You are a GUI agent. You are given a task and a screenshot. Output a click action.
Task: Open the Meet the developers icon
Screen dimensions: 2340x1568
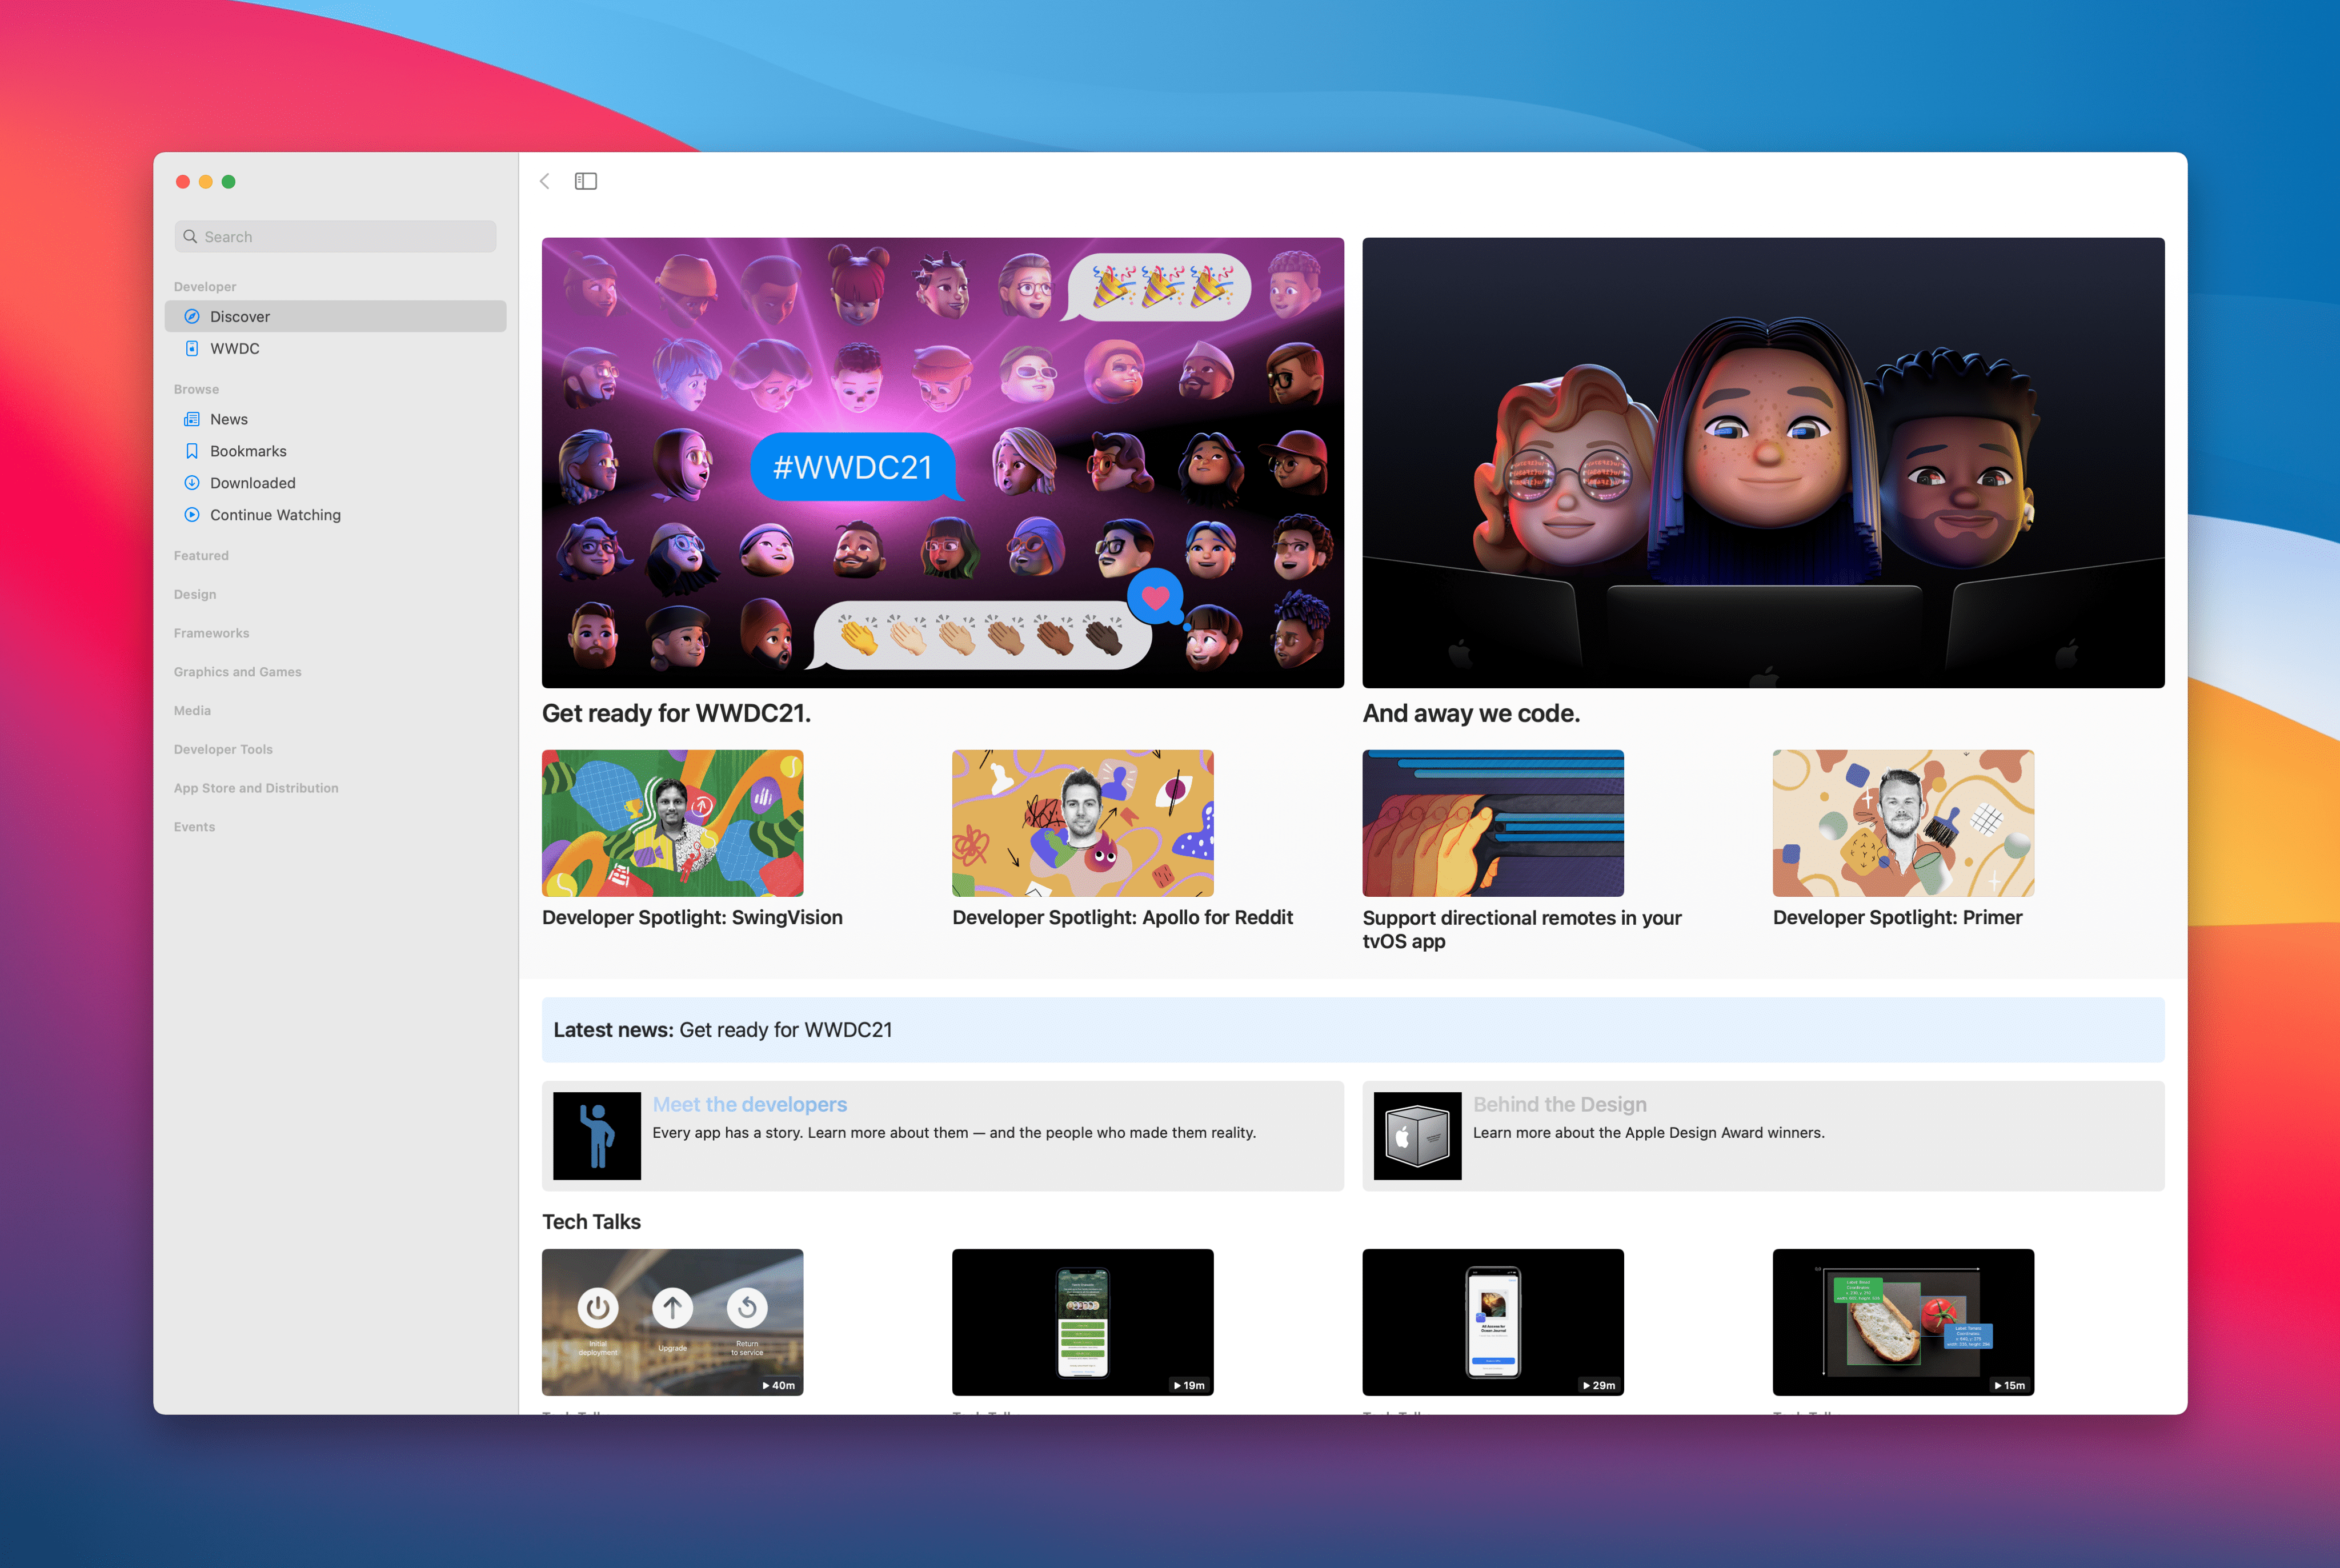tap(597, 1136)
